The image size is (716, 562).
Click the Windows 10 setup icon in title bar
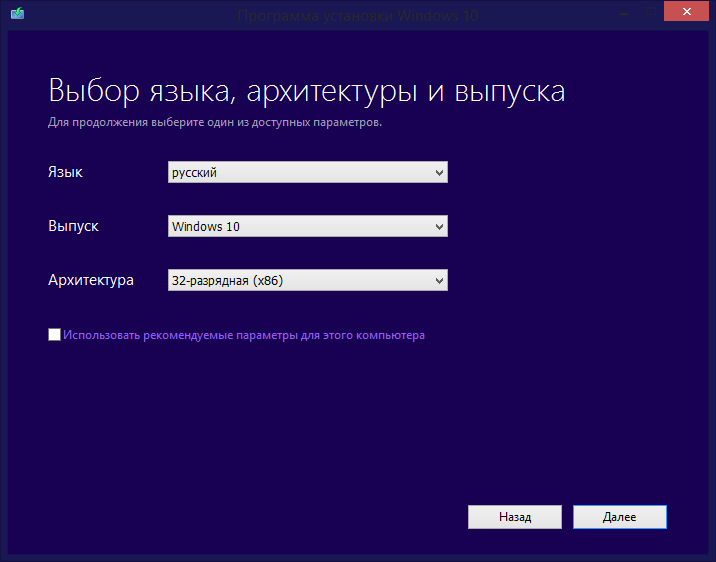[17, 13]
